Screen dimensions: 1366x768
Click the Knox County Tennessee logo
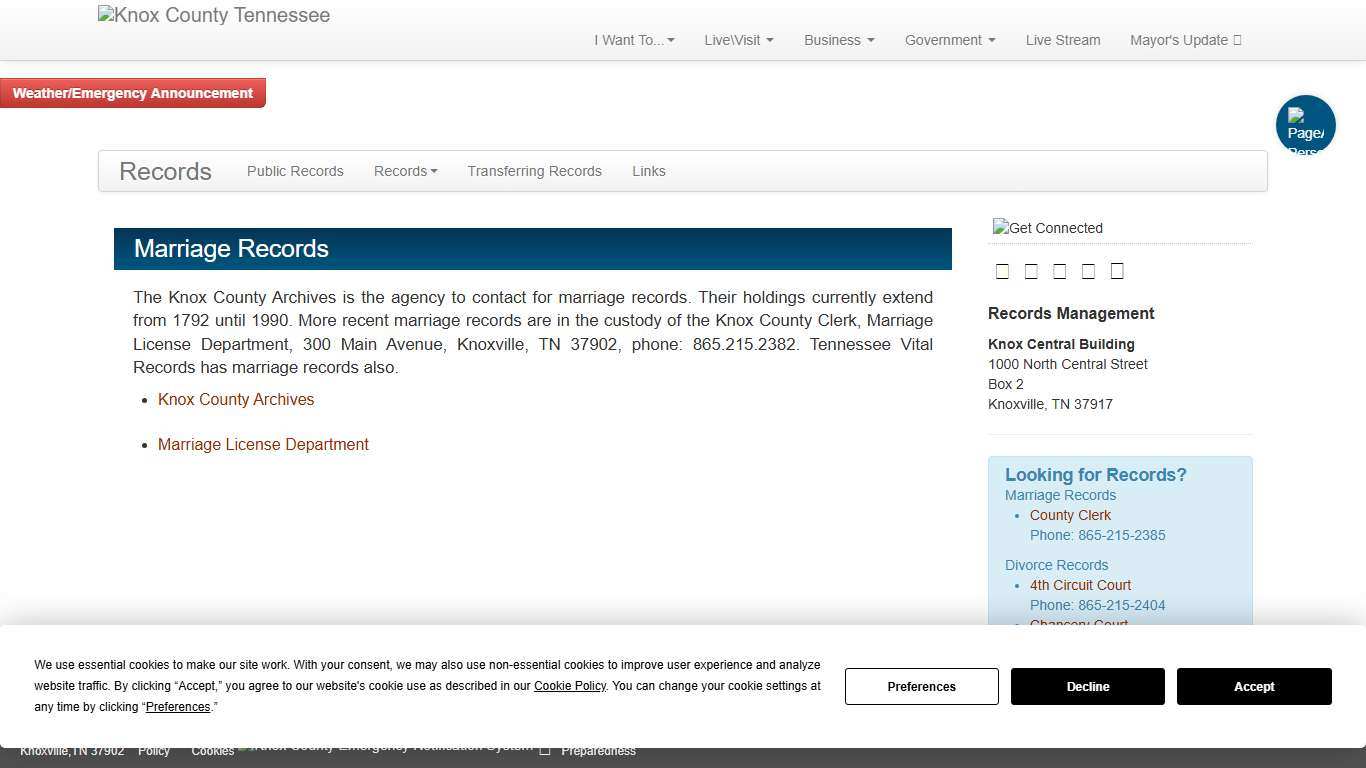pyautogui.click(x=213, y=15)
